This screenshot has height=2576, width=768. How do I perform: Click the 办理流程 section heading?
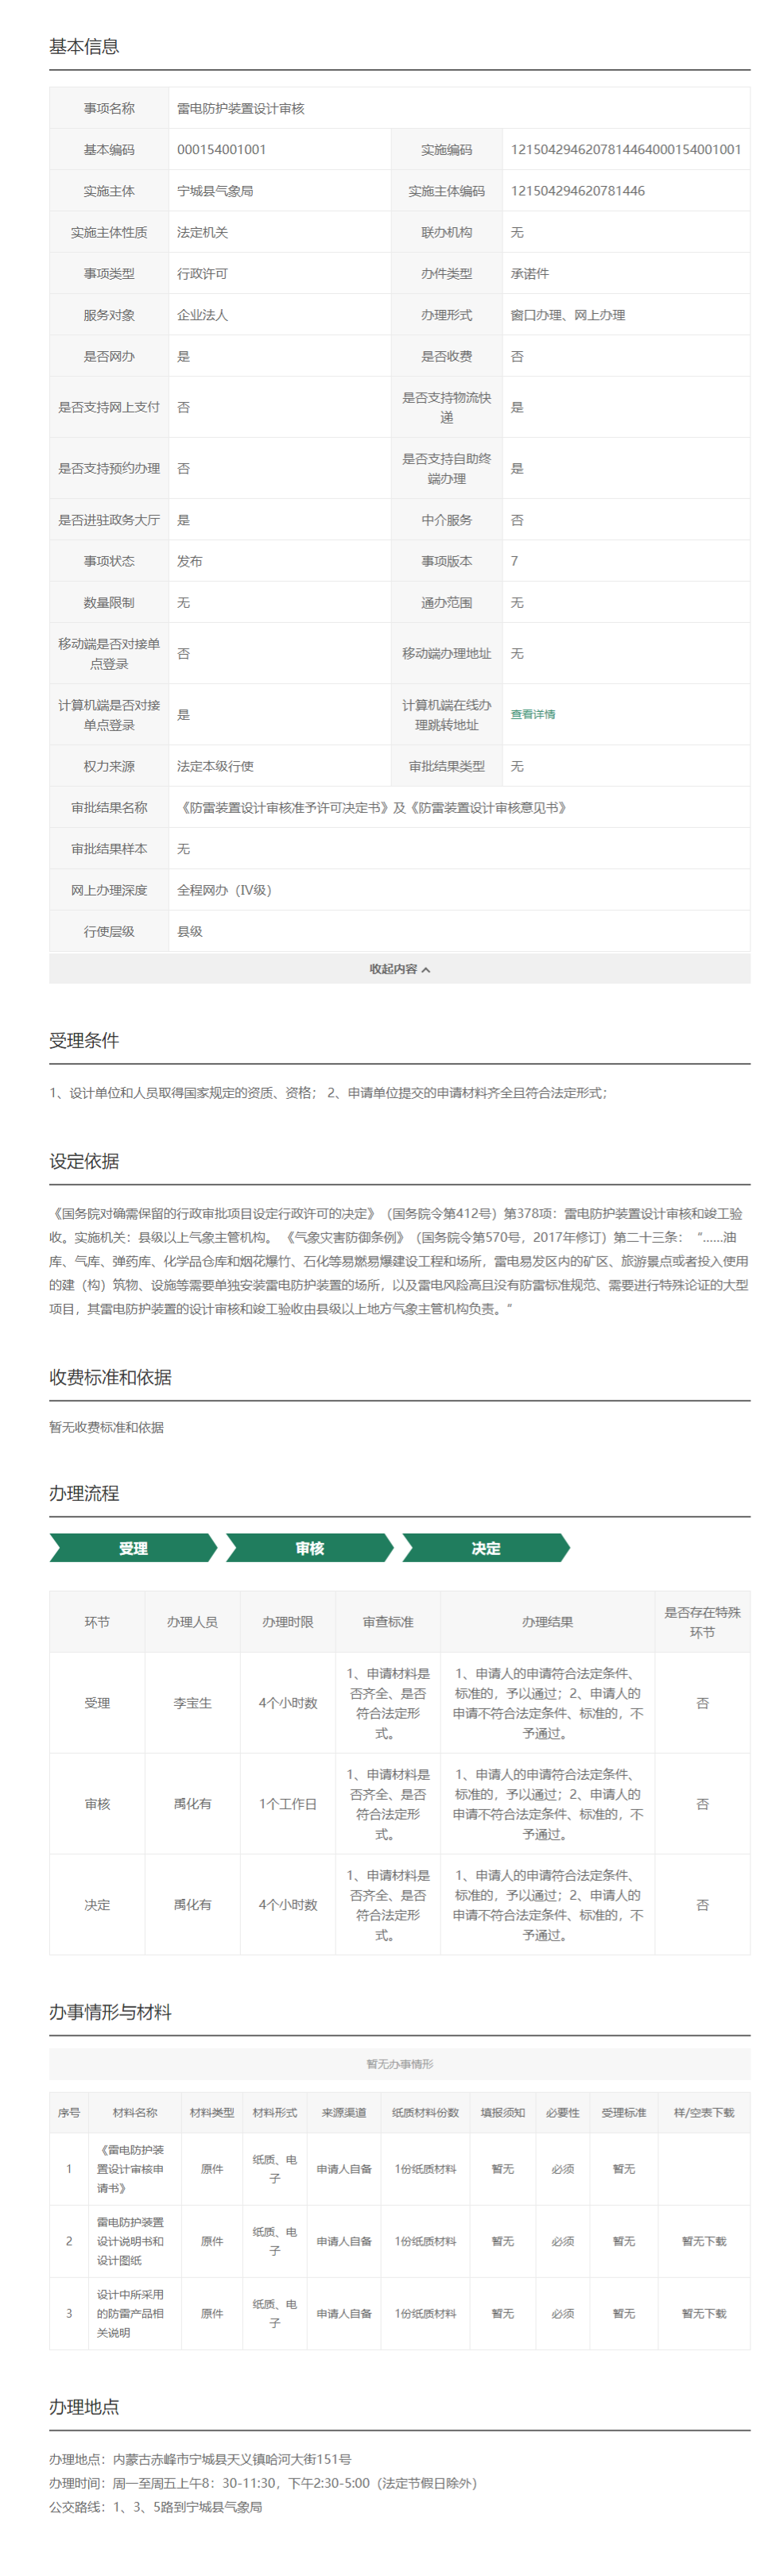tap(84, 1493)
